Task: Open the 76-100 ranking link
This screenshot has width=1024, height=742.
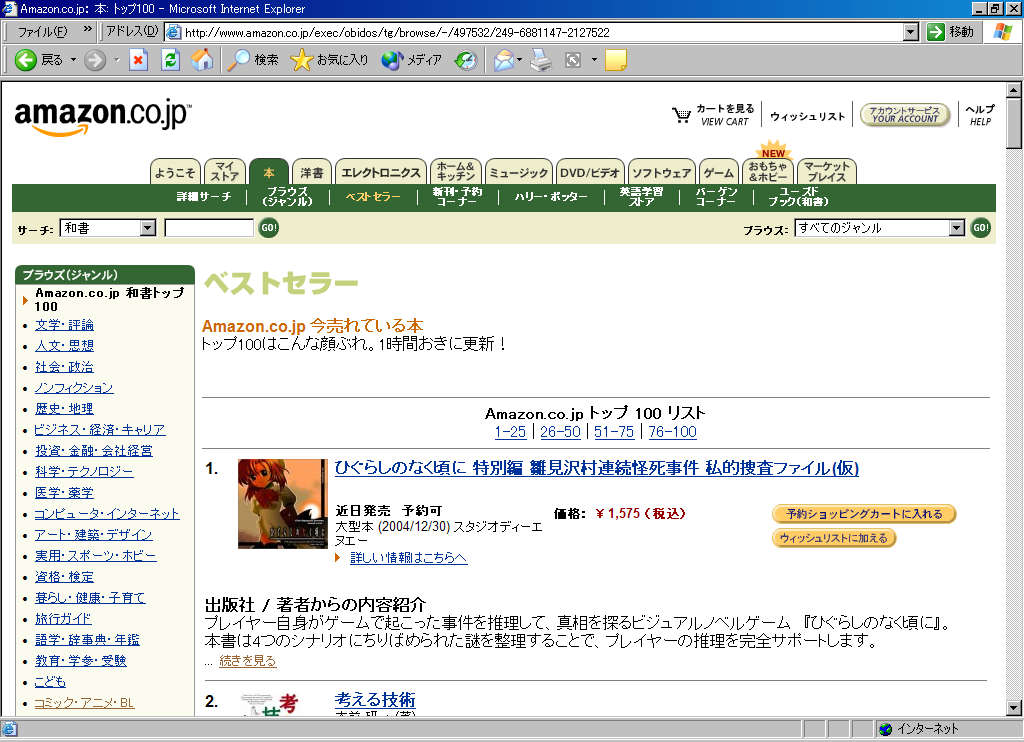Action: tap(673, 432)
